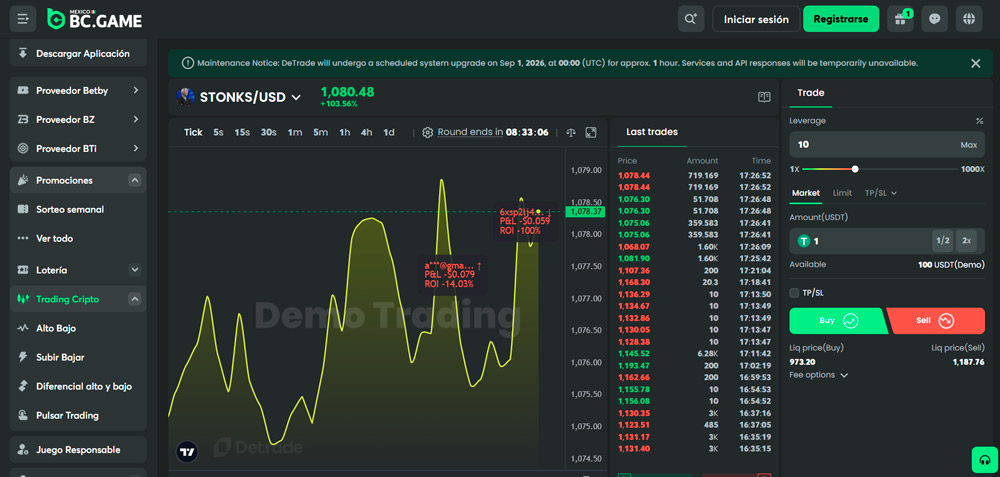Click Iniciar sesión button

click(756, 19)
